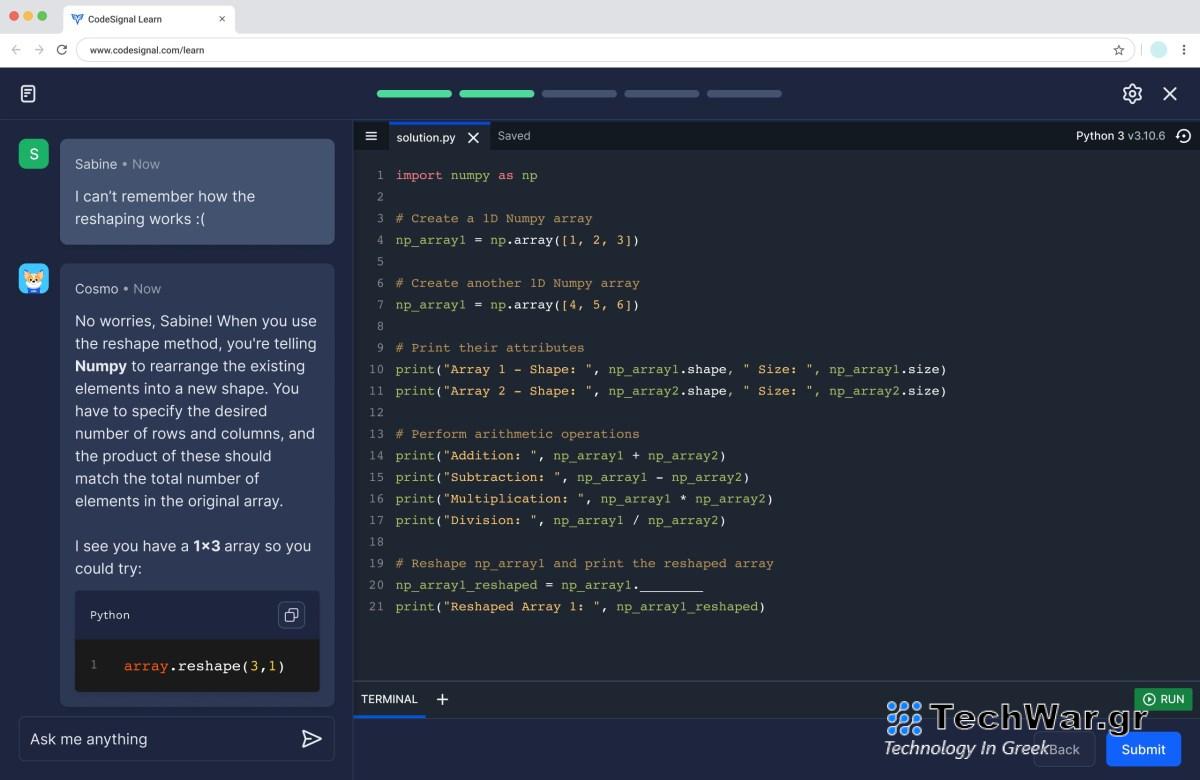
Task: Open settings via the gear icon
Action: pyautogui.click(x=1132, y=94)
